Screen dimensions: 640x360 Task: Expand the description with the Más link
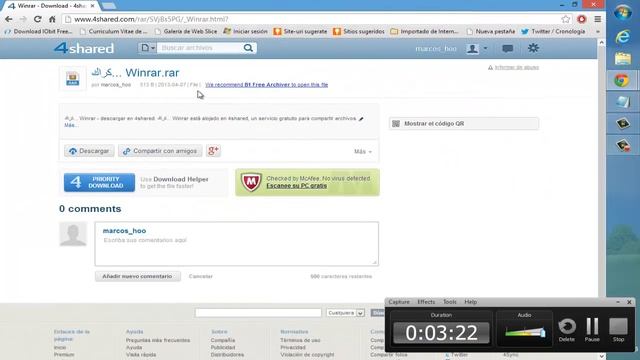[x=71, y=125]
